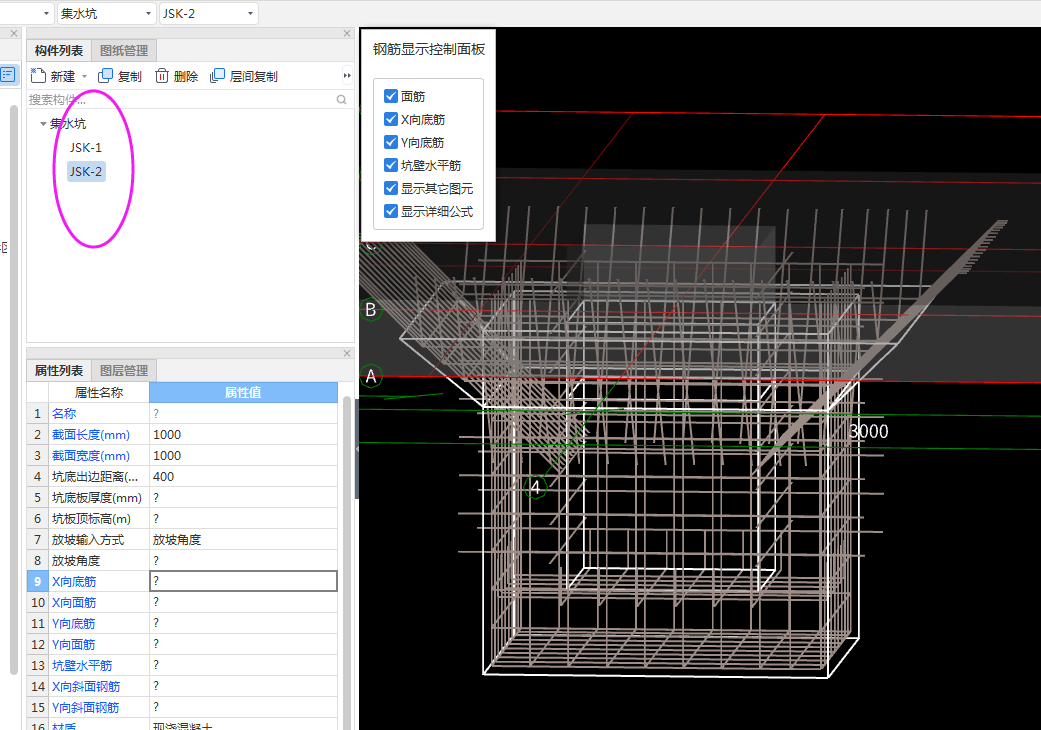Switch to the 图层管理 tab
Image resolution: width=1041 pixels, height=730 pixels.
click(x=123, y=371)
